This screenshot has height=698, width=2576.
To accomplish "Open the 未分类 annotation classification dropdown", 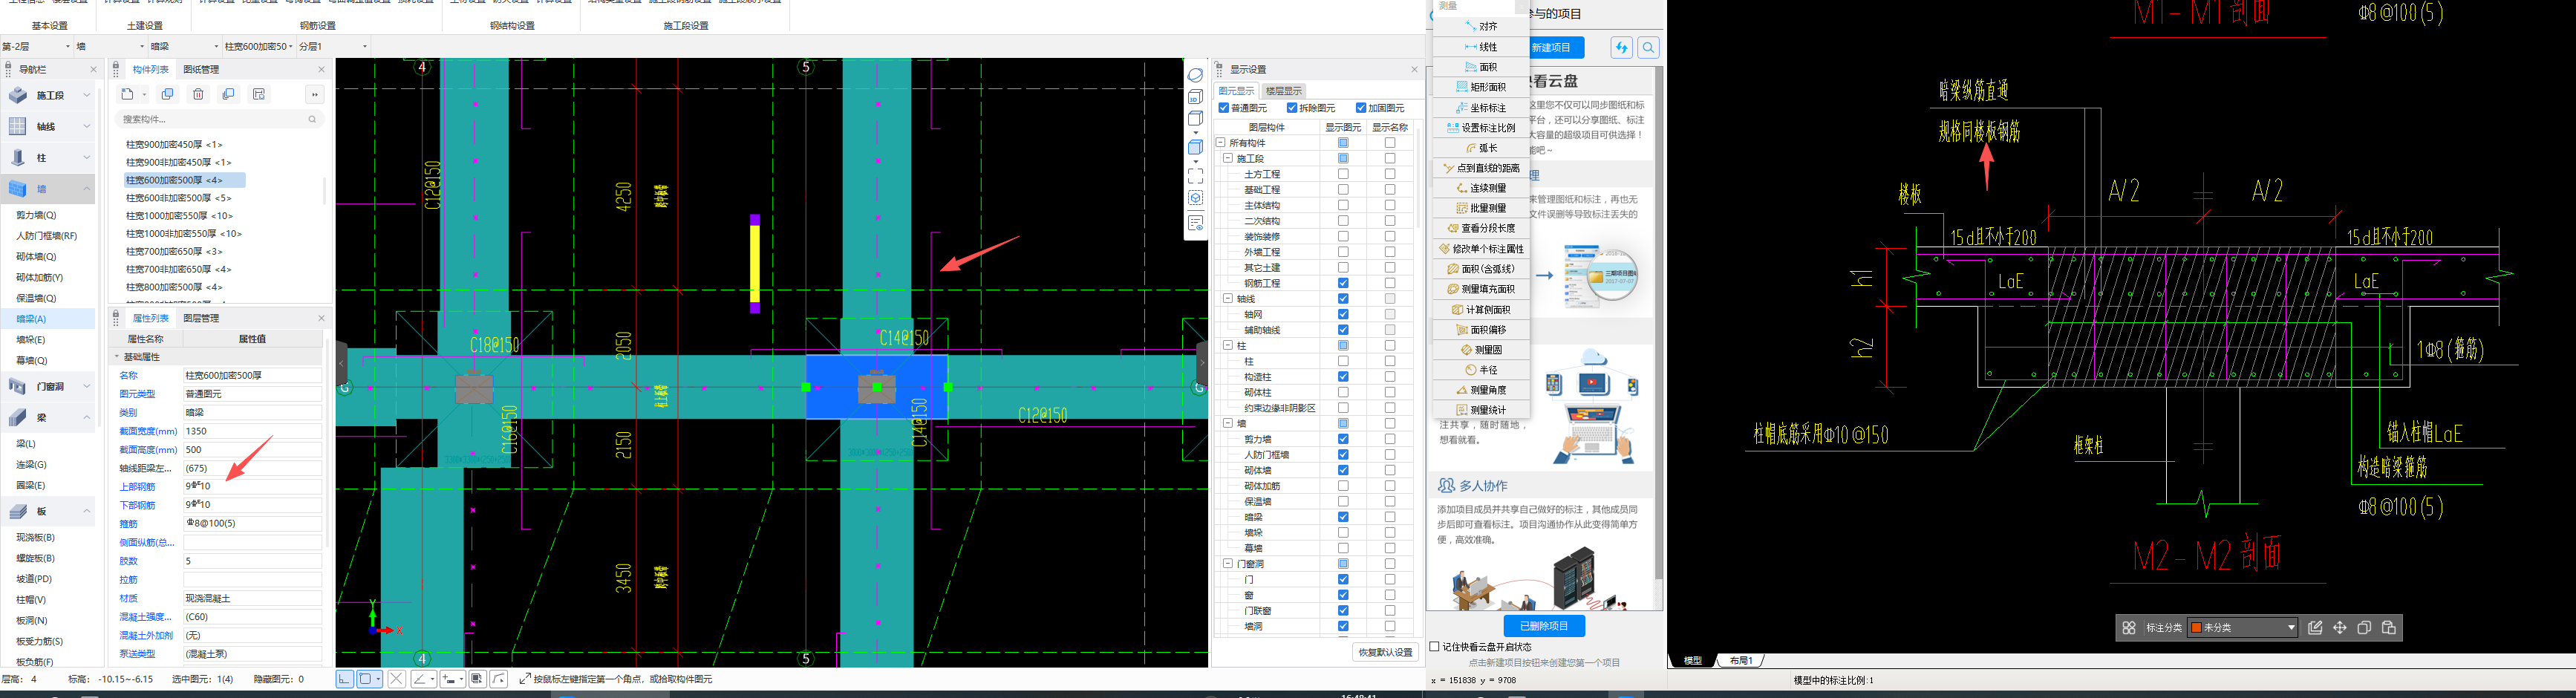I will (2294, 627).
